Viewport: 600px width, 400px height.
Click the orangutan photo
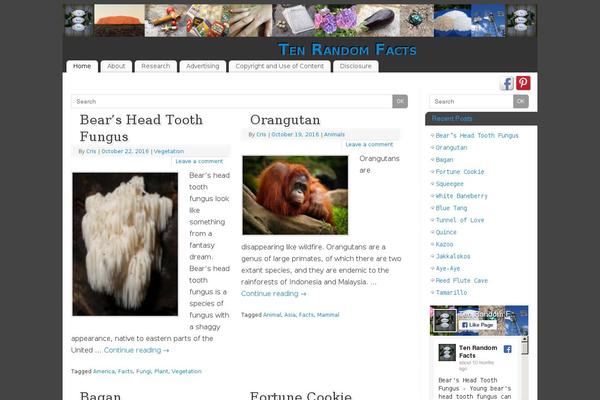coord(295,195)
